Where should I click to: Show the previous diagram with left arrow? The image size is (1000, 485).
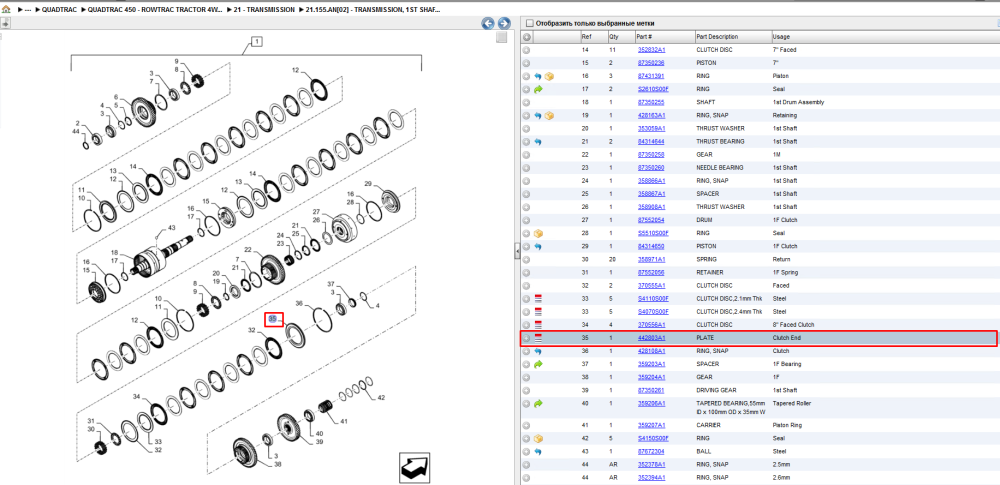(x=488, y=24)
